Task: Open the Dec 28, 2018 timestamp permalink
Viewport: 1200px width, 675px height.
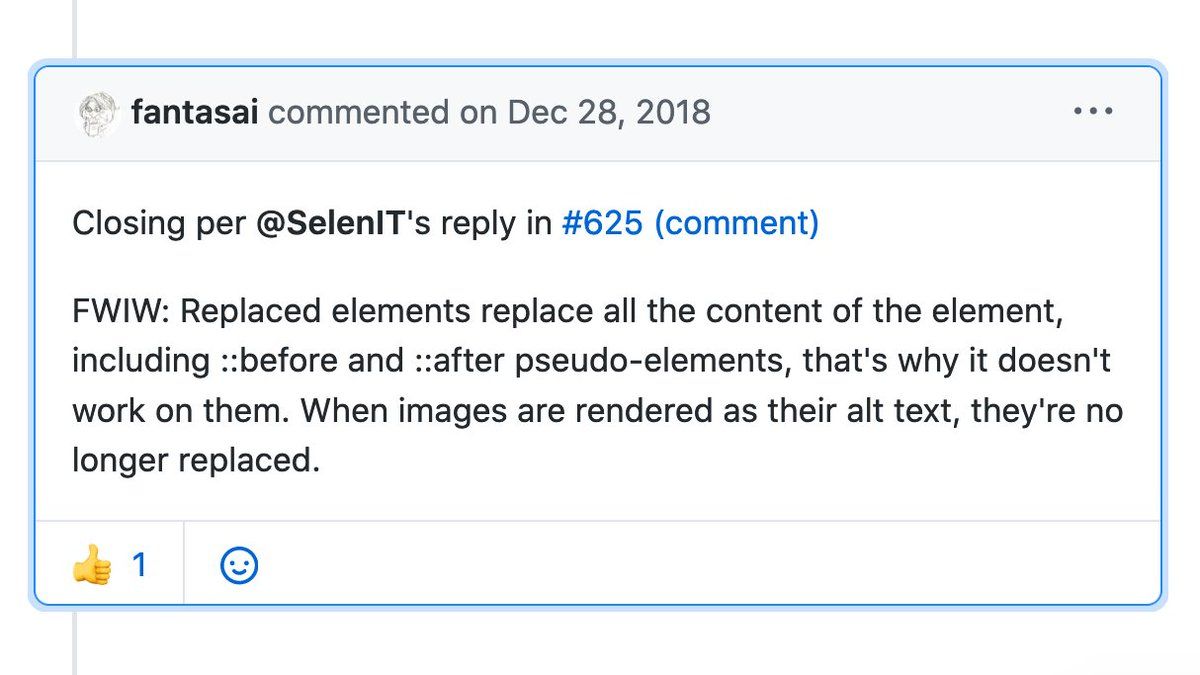Action: [609, 113]
